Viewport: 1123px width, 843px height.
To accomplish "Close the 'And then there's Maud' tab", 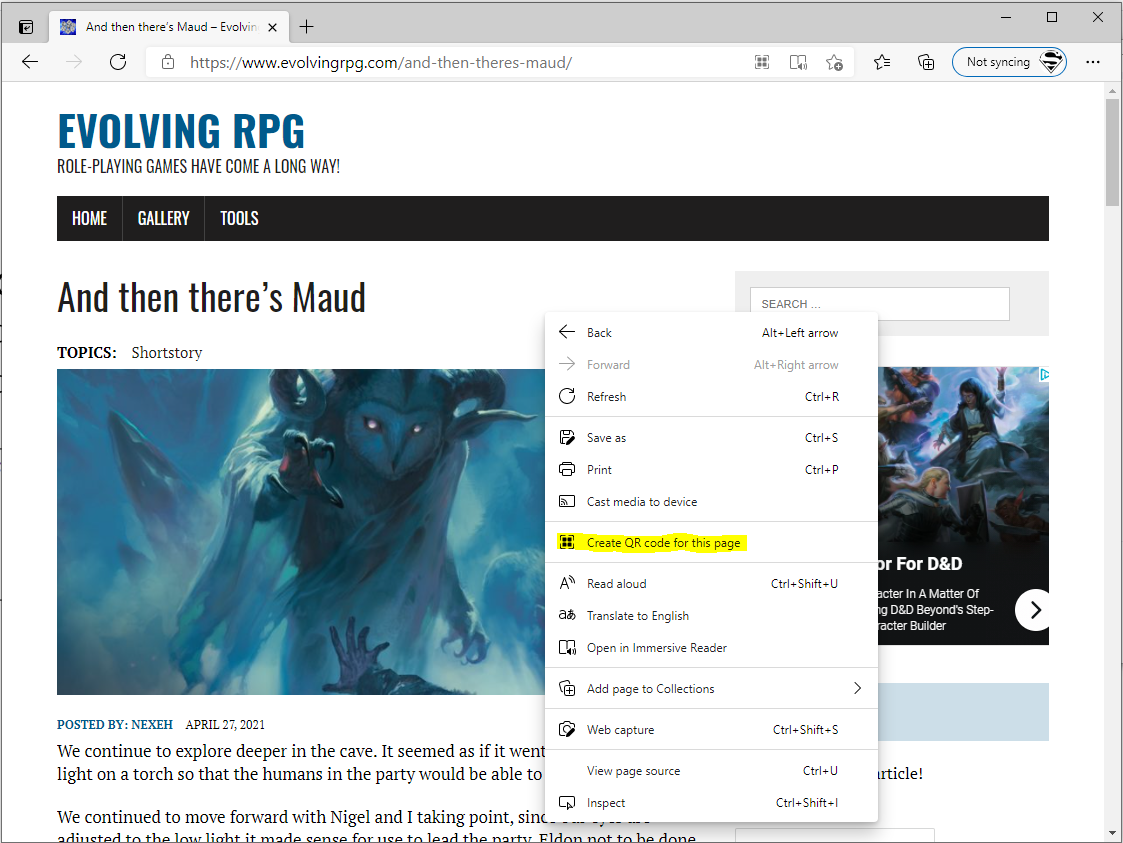I will tap(273, 27).
